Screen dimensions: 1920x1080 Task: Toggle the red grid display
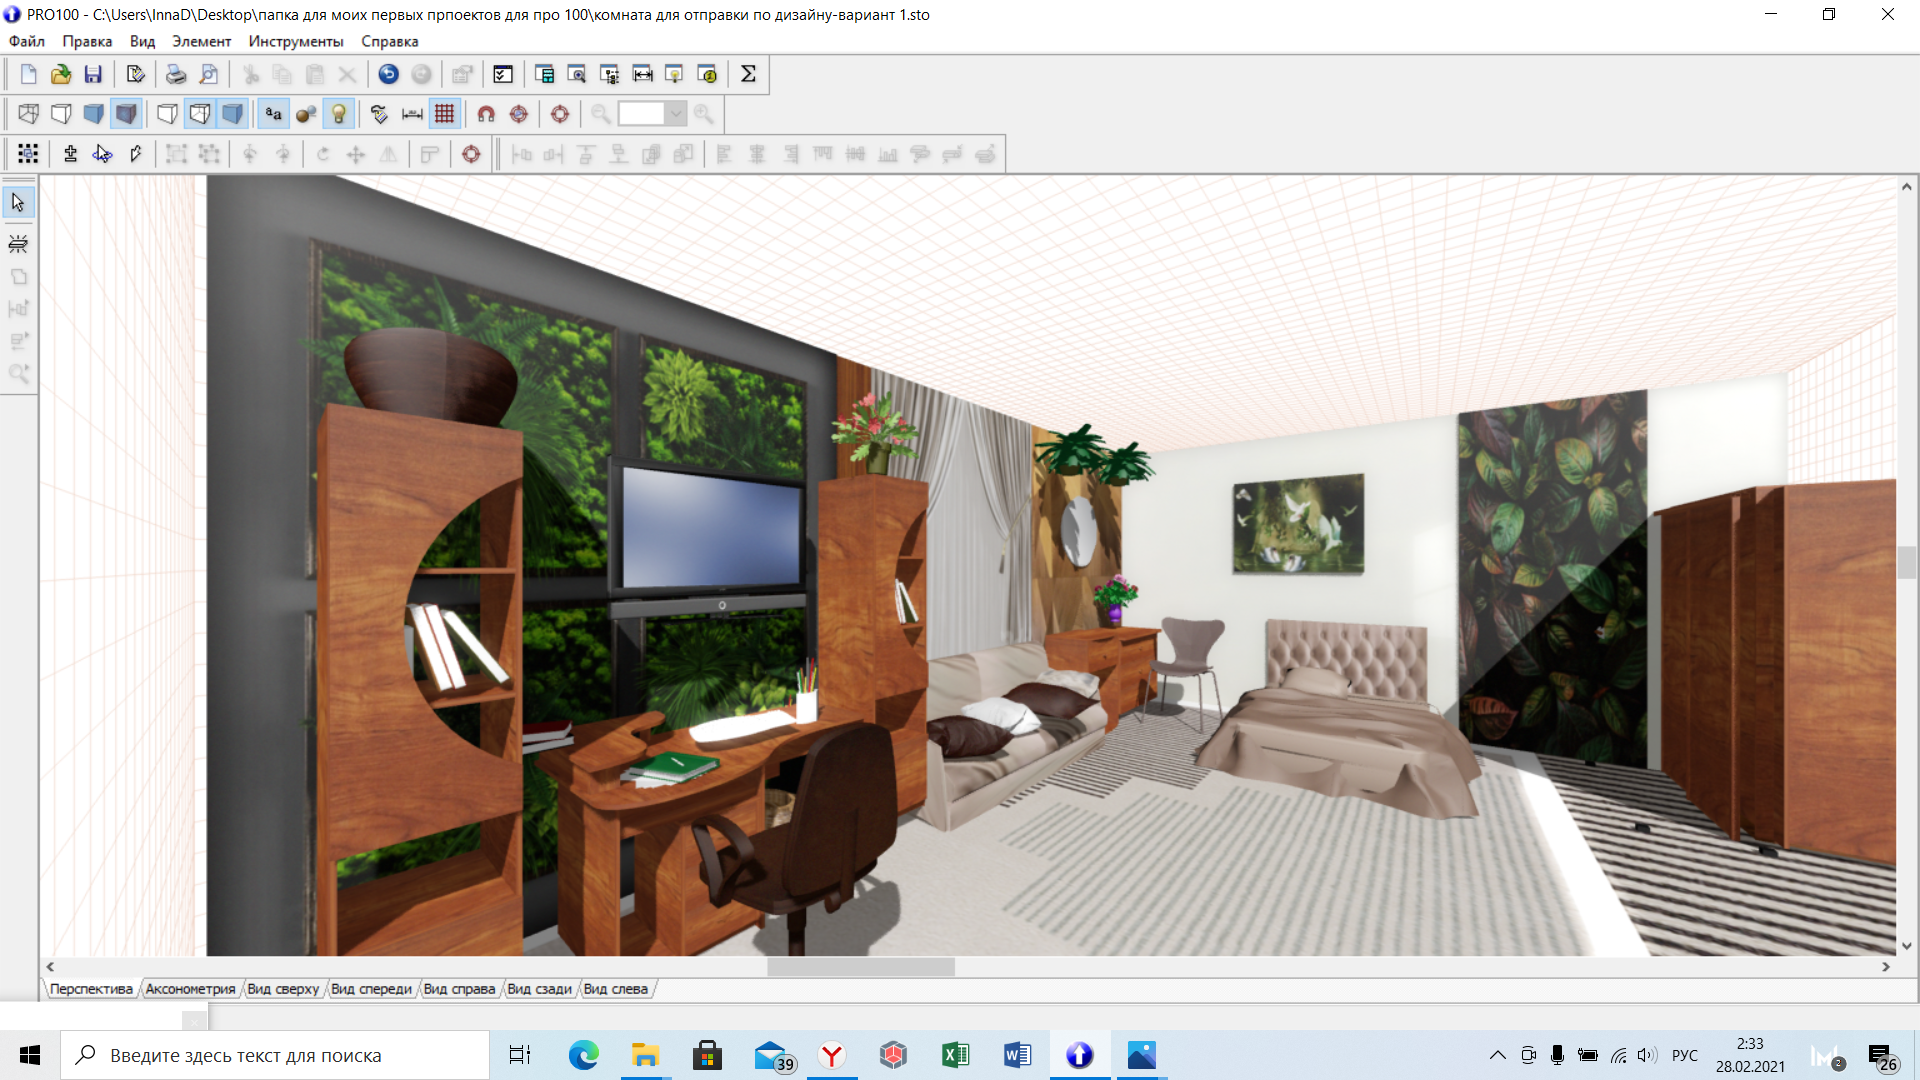click(x=445, y=114)
